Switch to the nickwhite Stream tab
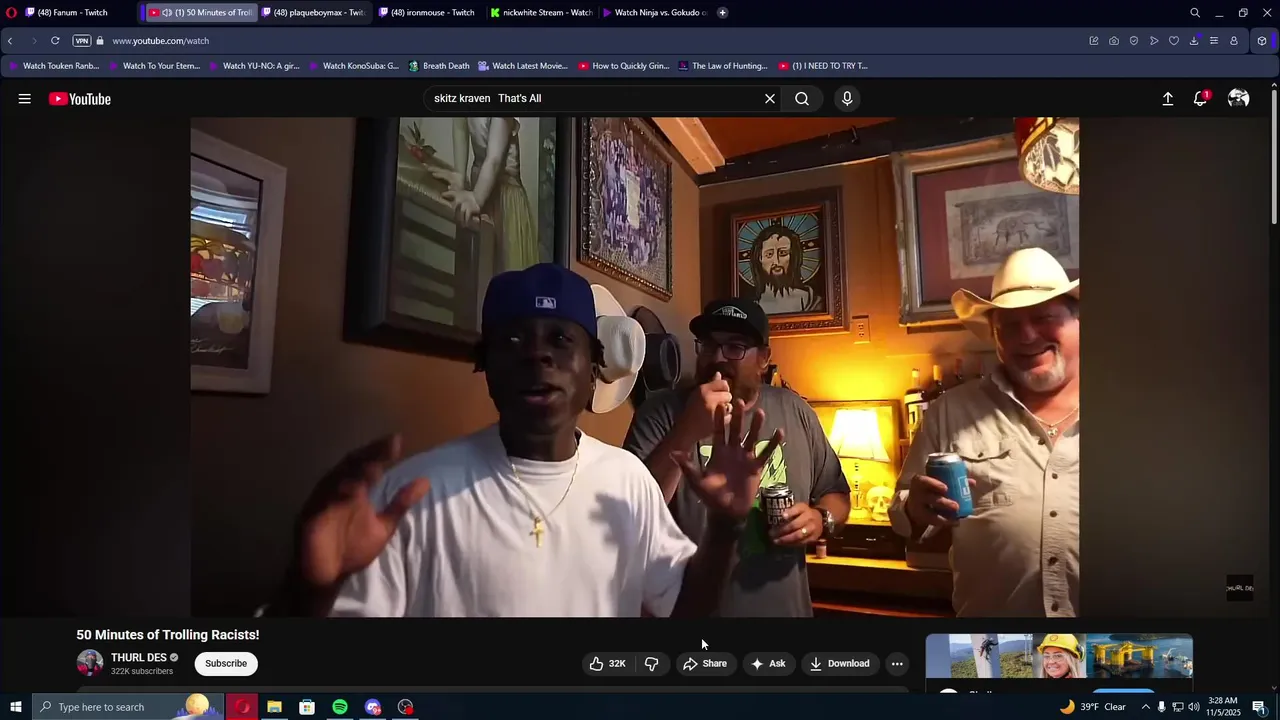The height and width of the screenshot is (720, 1280). coord(541,13)
